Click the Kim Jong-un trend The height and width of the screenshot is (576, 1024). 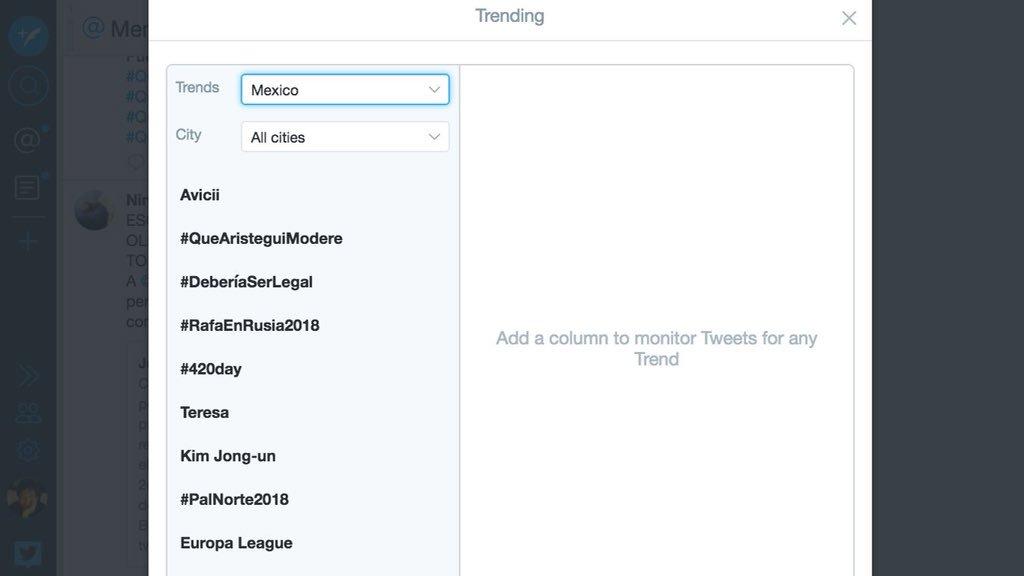228,456
